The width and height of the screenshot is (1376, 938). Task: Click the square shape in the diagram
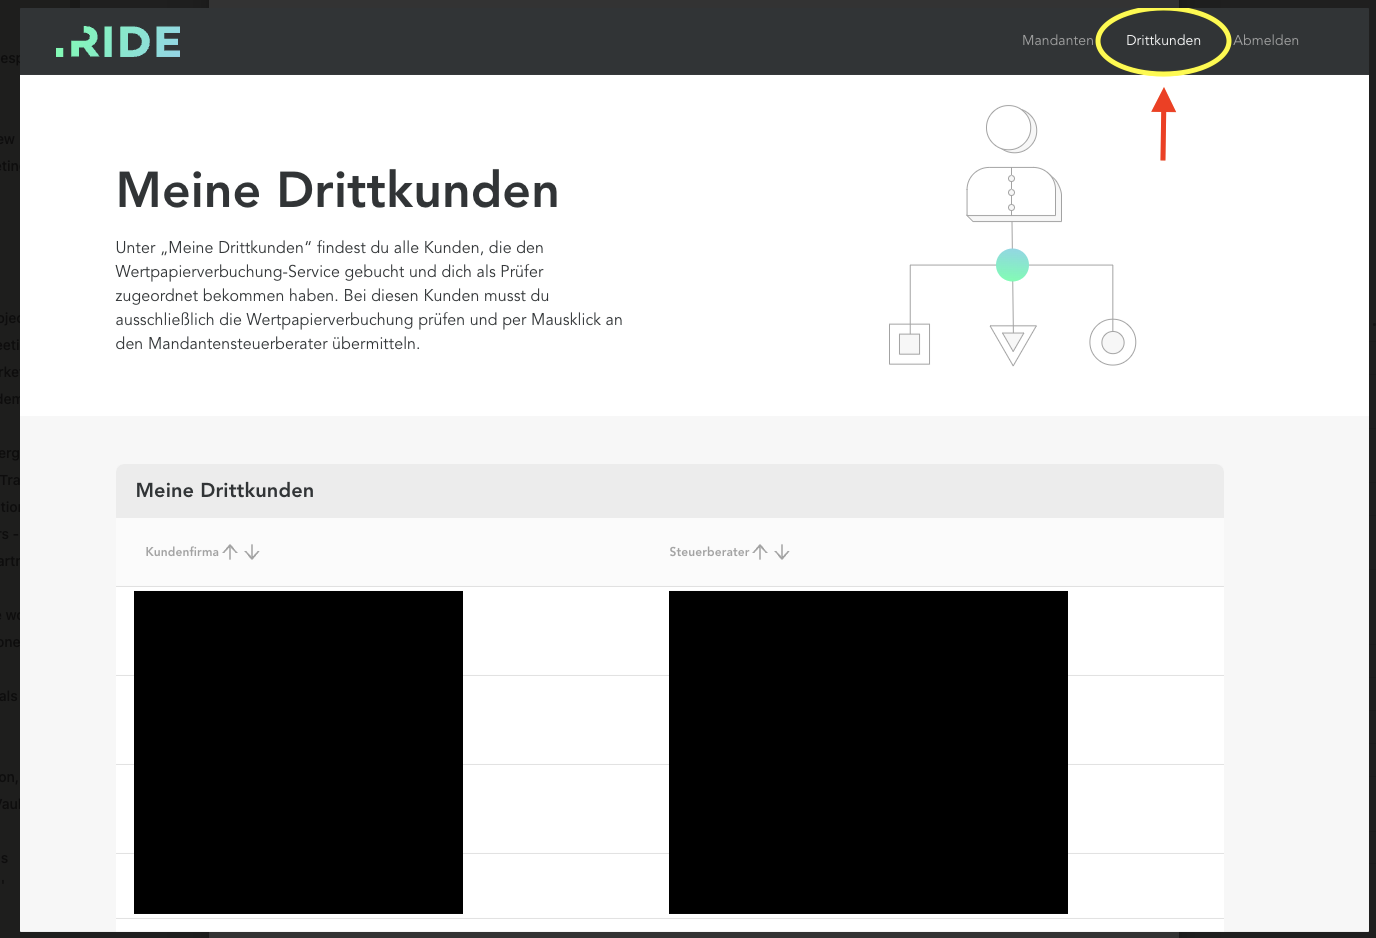pos(909,344)
